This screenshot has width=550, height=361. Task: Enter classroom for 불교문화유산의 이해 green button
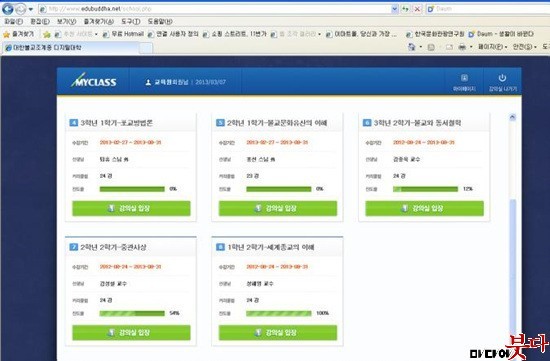(x=278, y=208)
